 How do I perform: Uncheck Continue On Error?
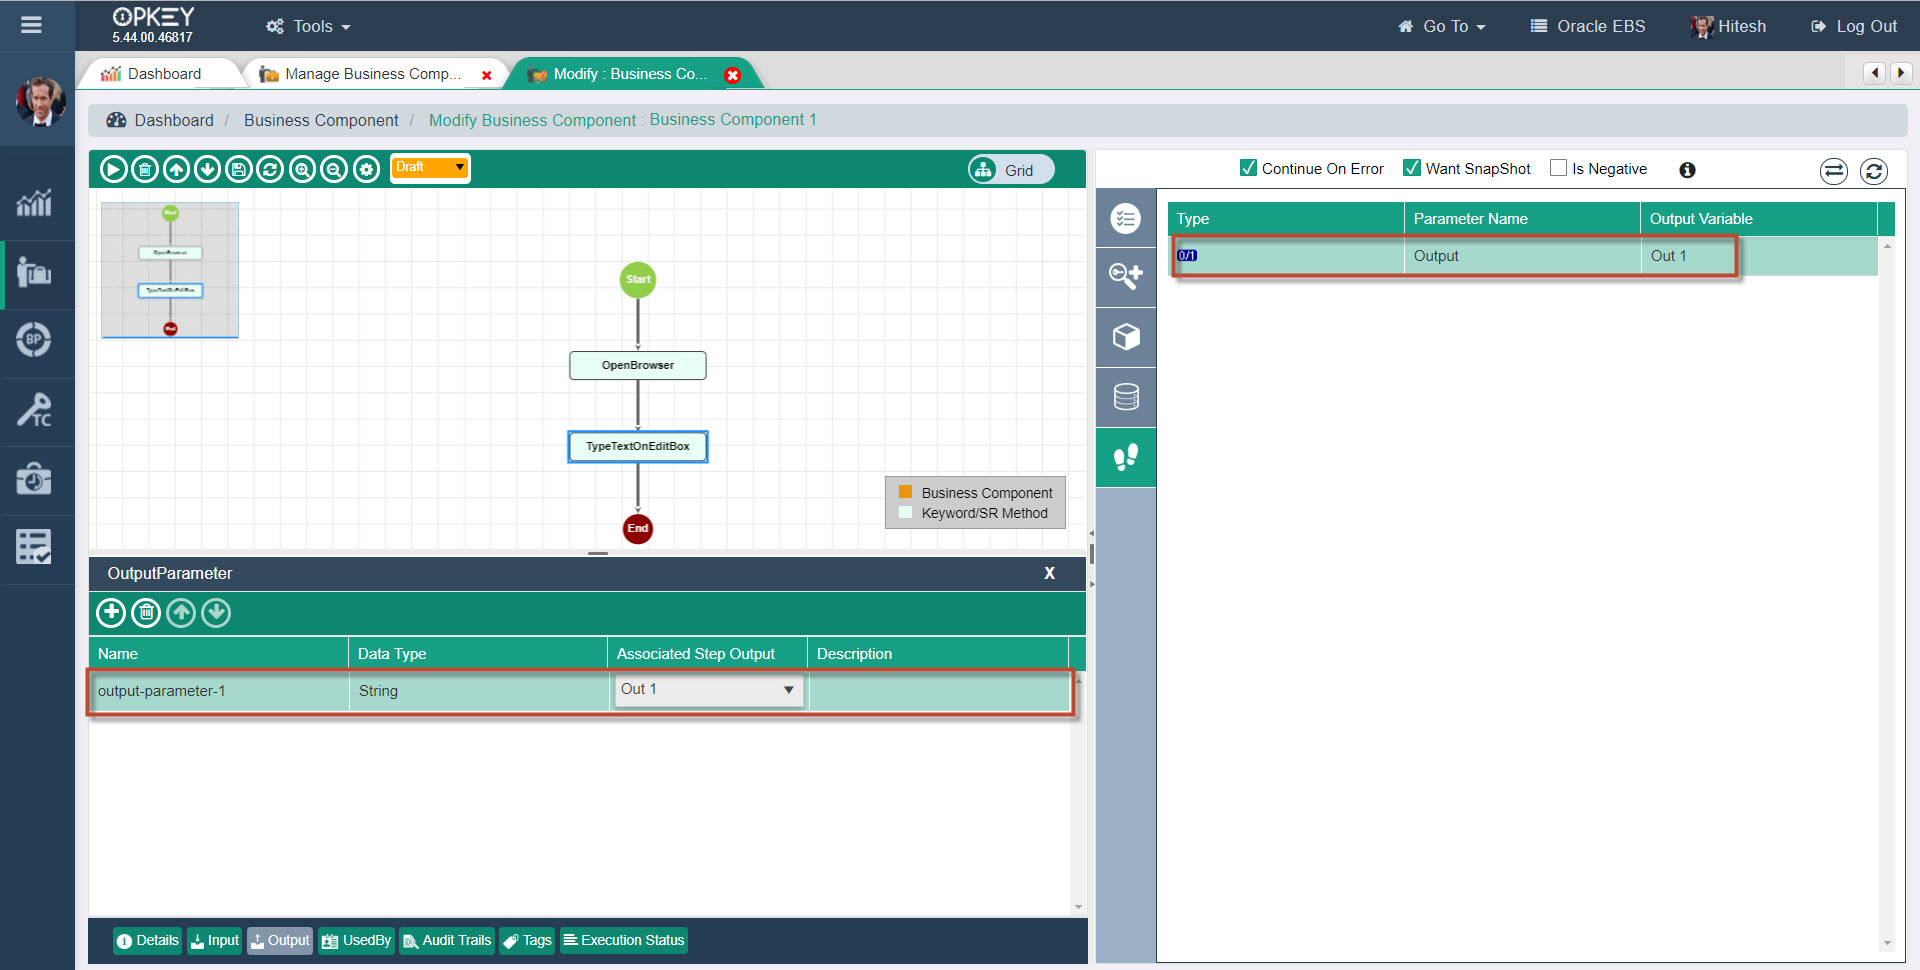coord(1248,168)
